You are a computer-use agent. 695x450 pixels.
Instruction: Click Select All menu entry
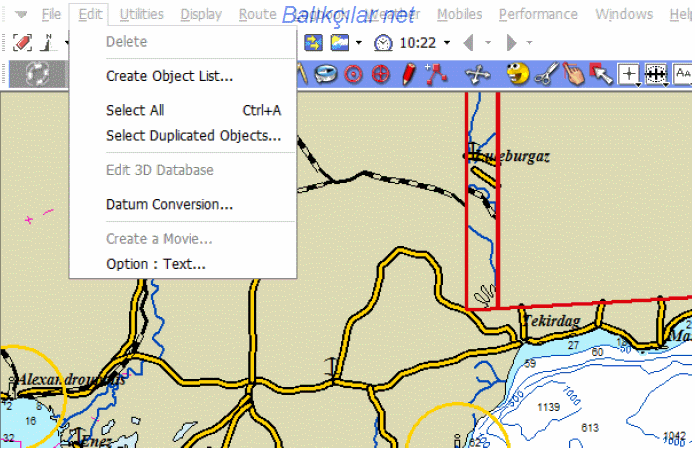click(135, 110)
